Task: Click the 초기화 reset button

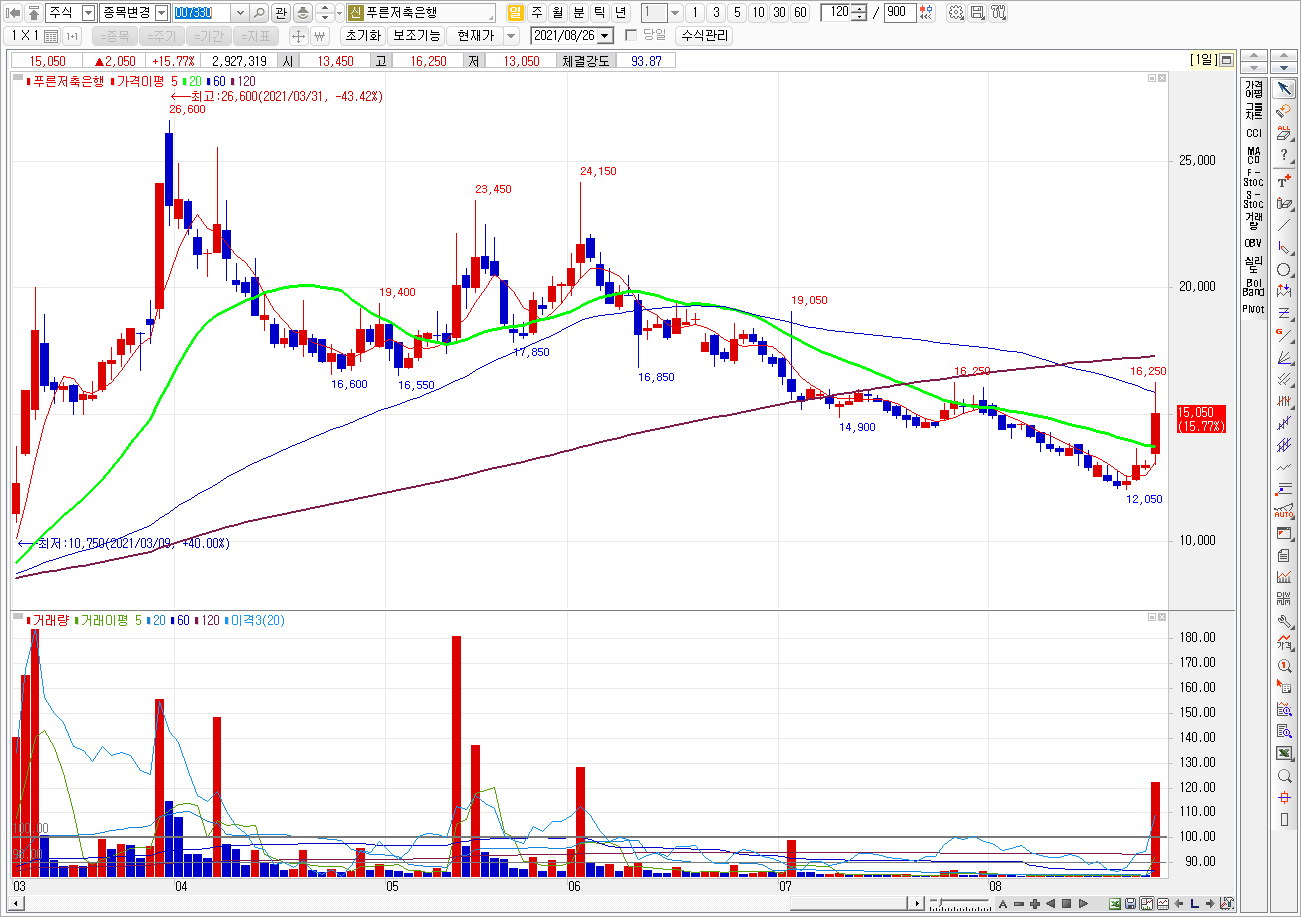Action: click(x=362, y=36)
